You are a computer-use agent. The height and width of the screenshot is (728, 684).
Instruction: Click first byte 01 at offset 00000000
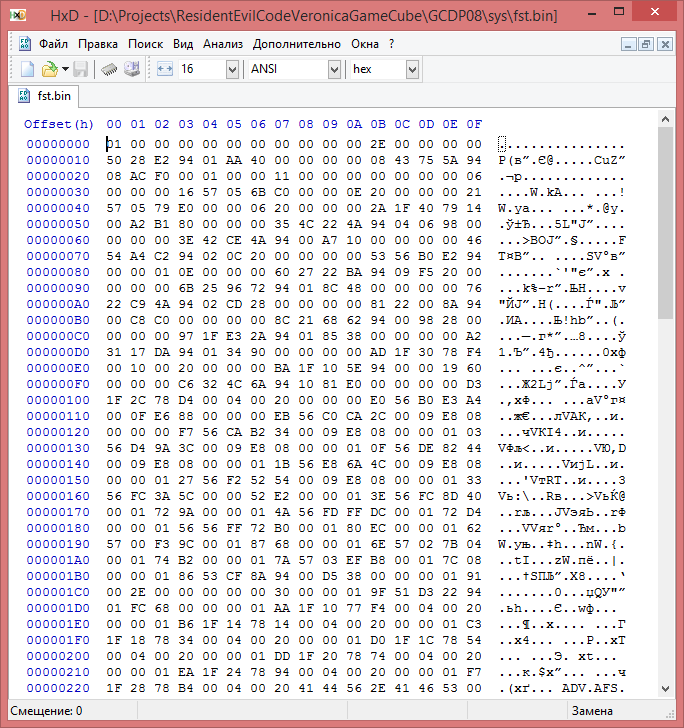tap(114, 144)
